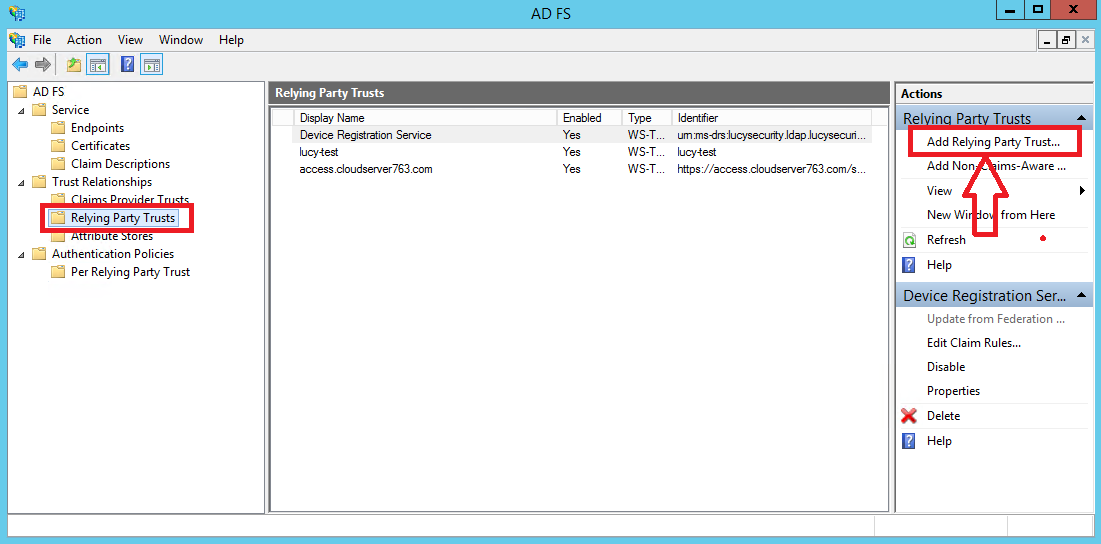Click the AD FS icon in the title bar

[x=17, y=12]
